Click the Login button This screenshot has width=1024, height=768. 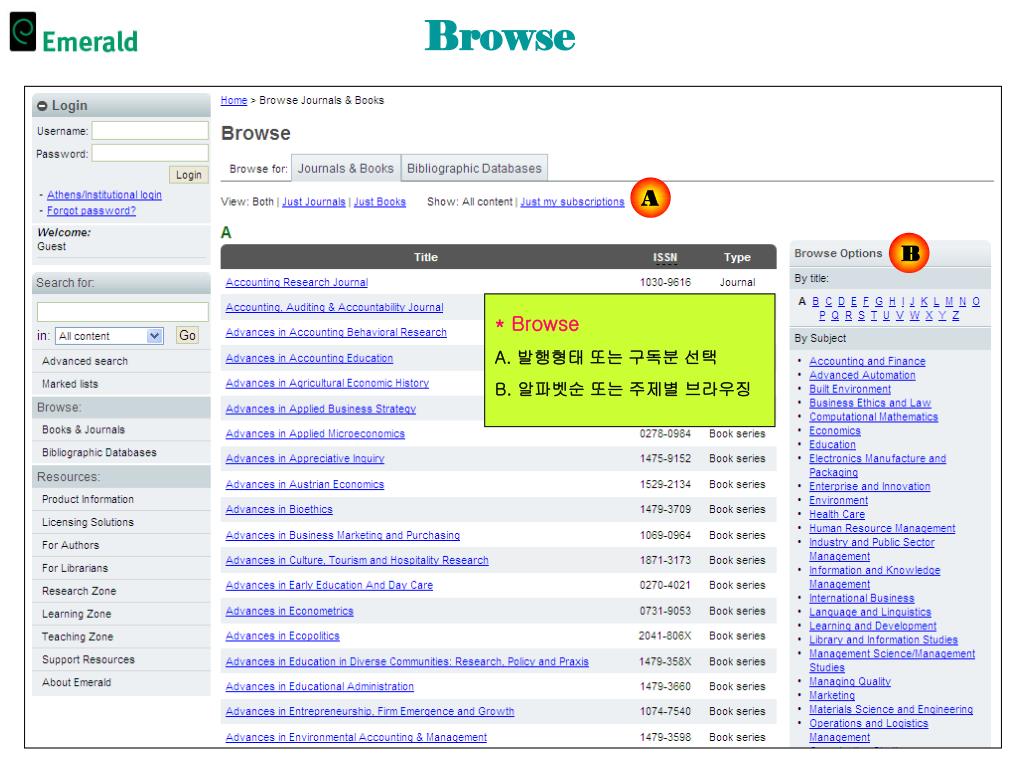[189, 175]
